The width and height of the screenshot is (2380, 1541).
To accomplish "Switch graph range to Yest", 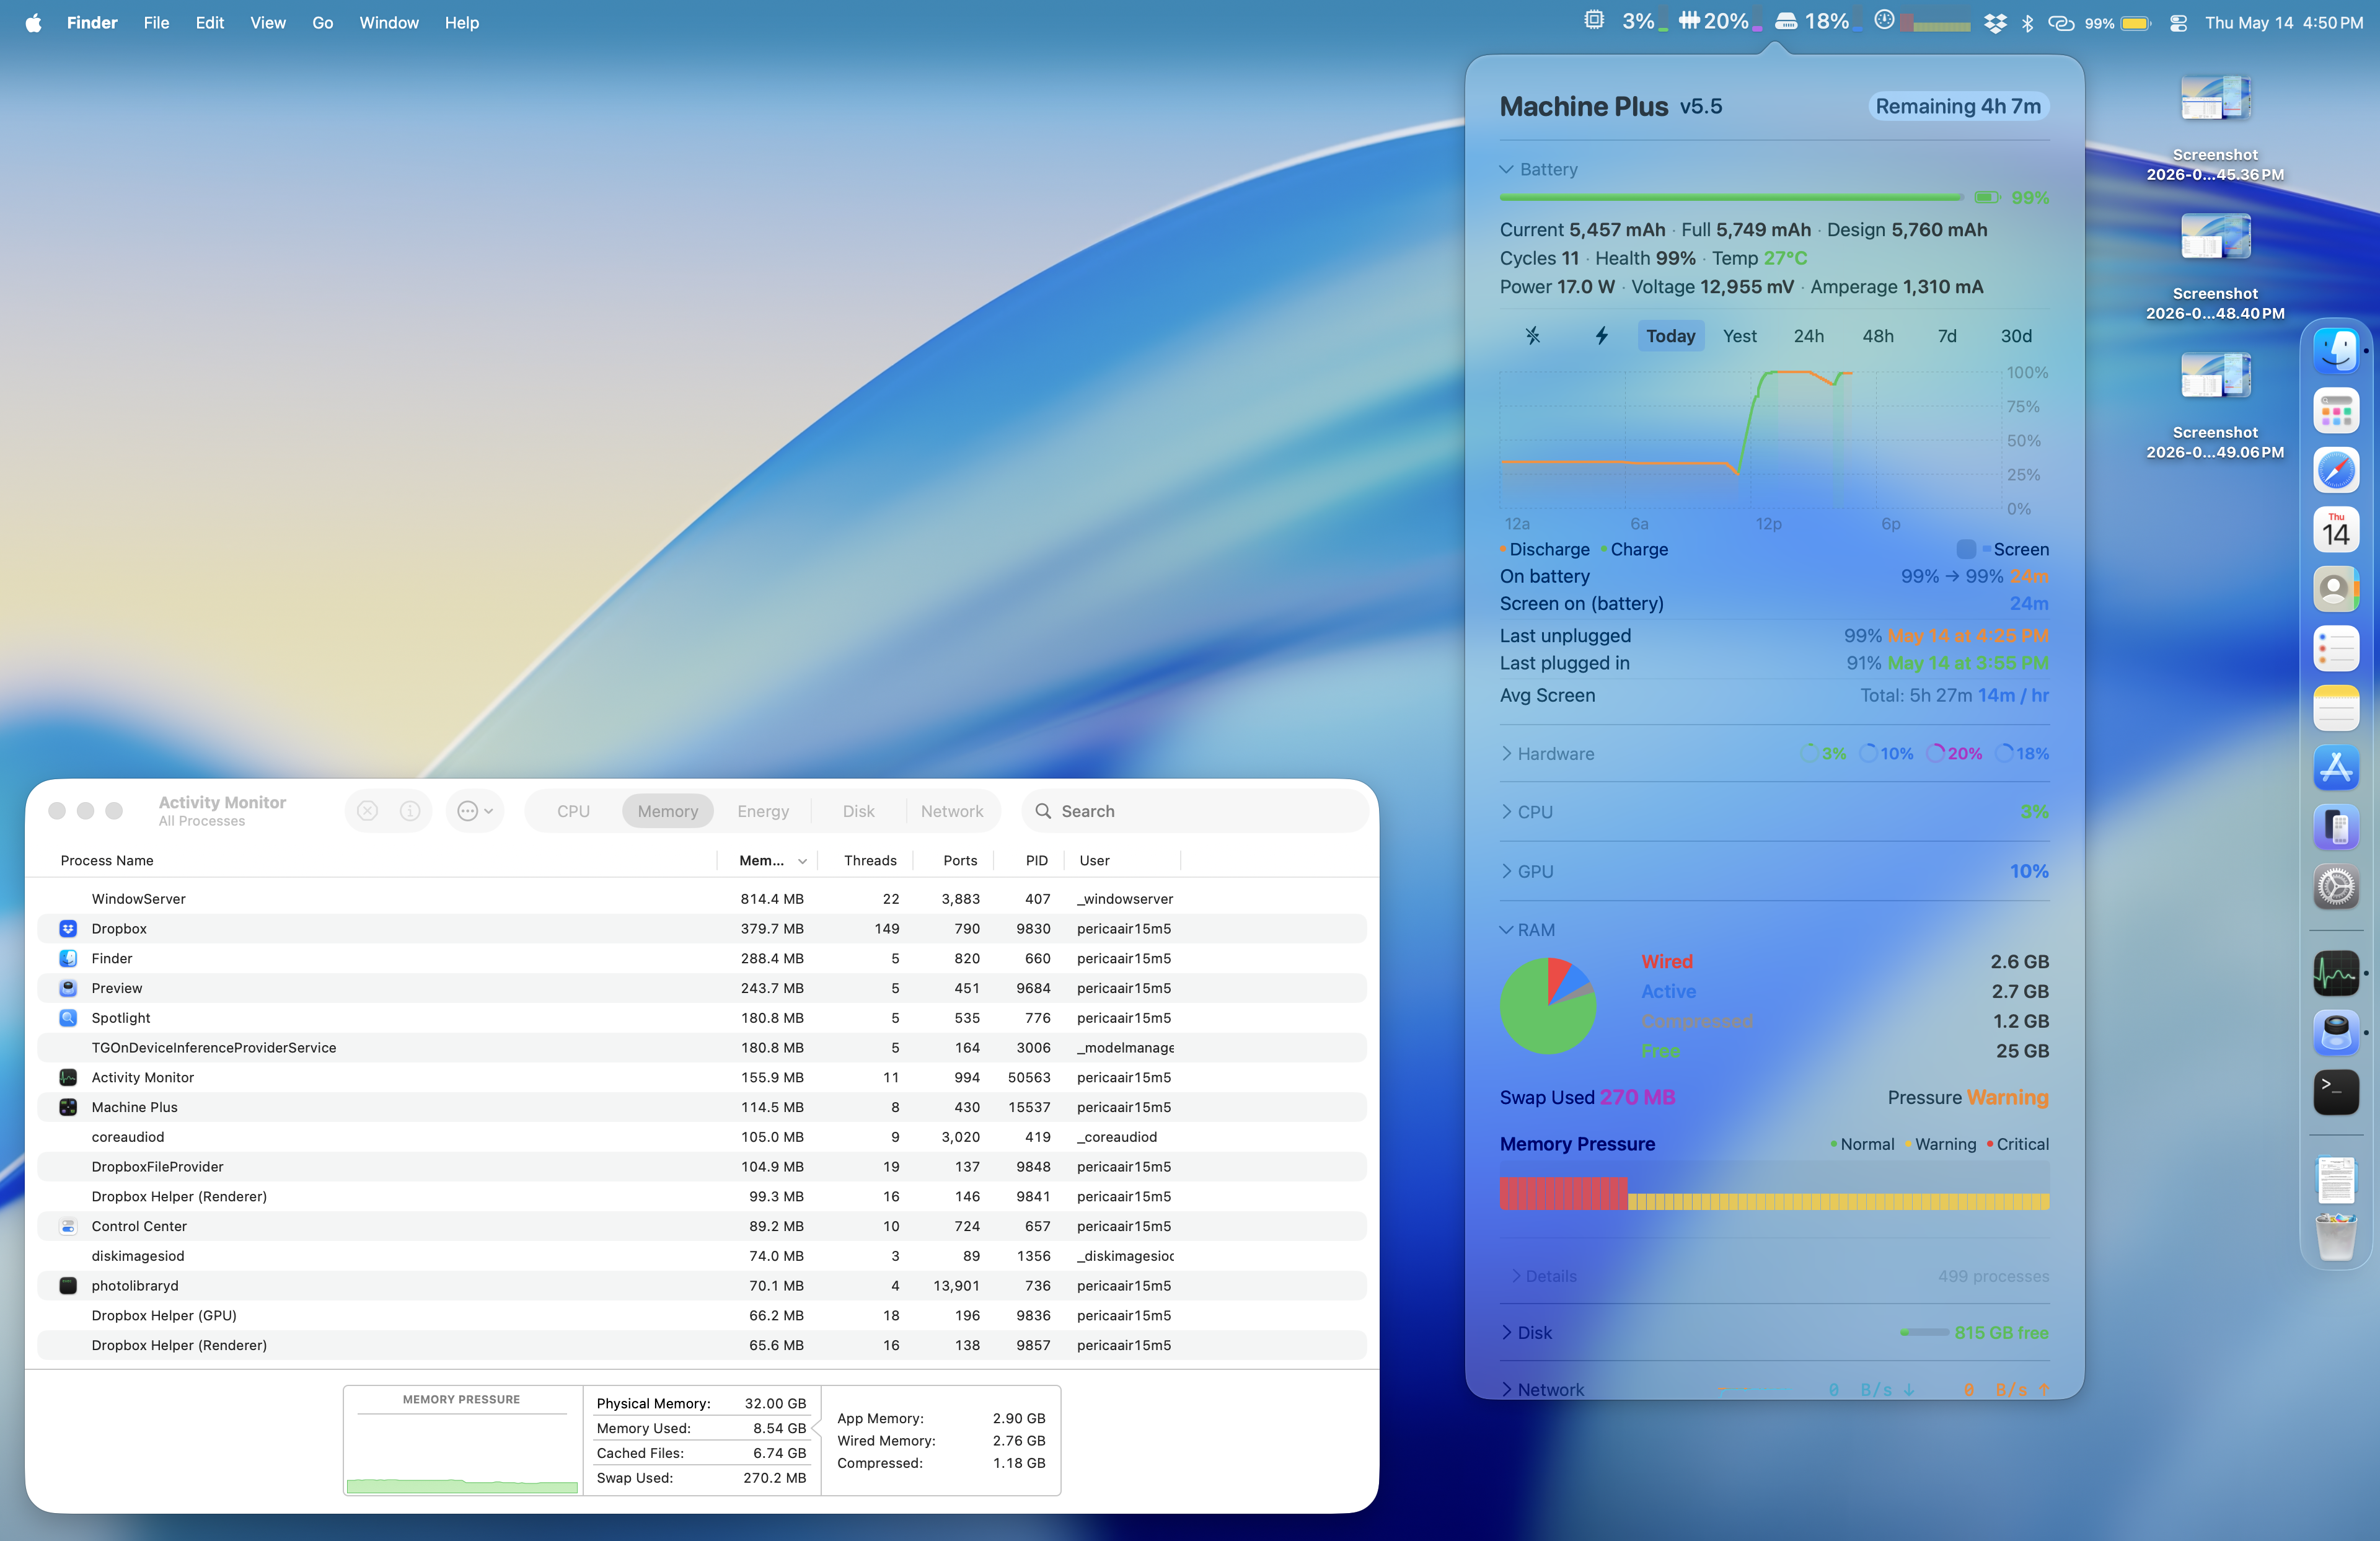I will 1739,336.
